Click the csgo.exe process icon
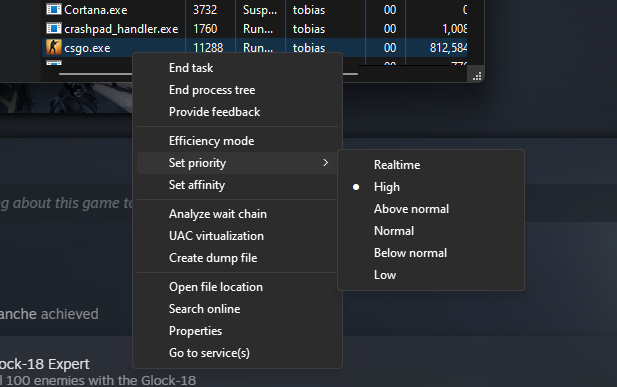Viewport: 617px width, 387px height. click(54, 48)
